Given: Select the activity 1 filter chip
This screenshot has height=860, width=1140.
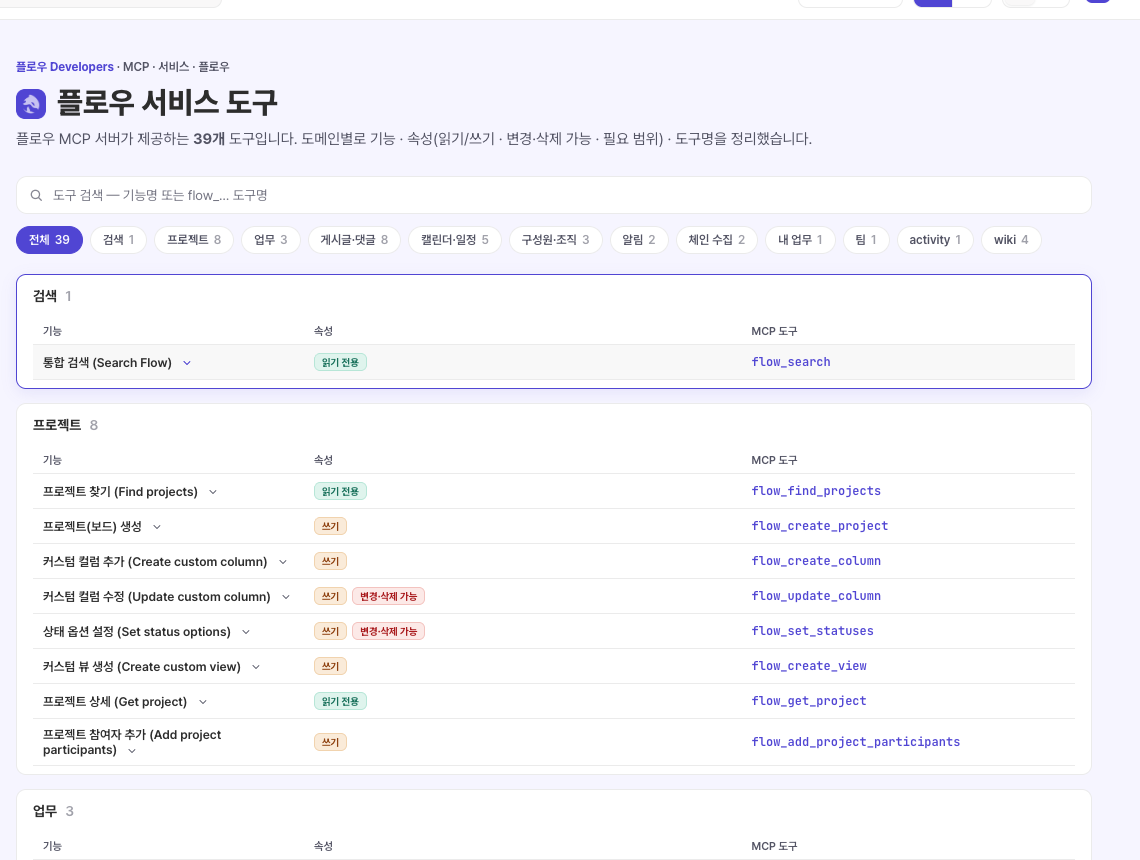Looking at the screenshot, I should pos(935,240).
